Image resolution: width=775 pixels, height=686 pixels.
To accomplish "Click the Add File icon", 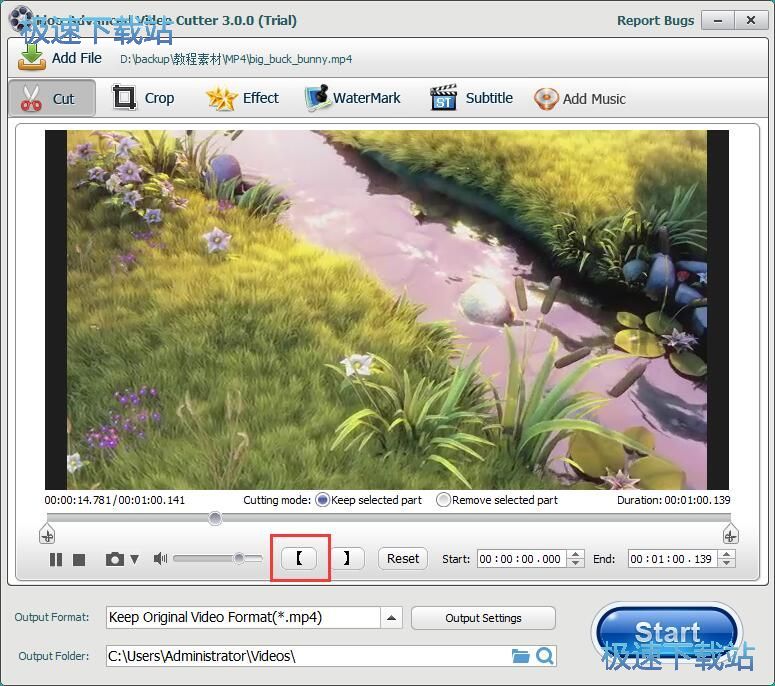I will tap(32, 57).
